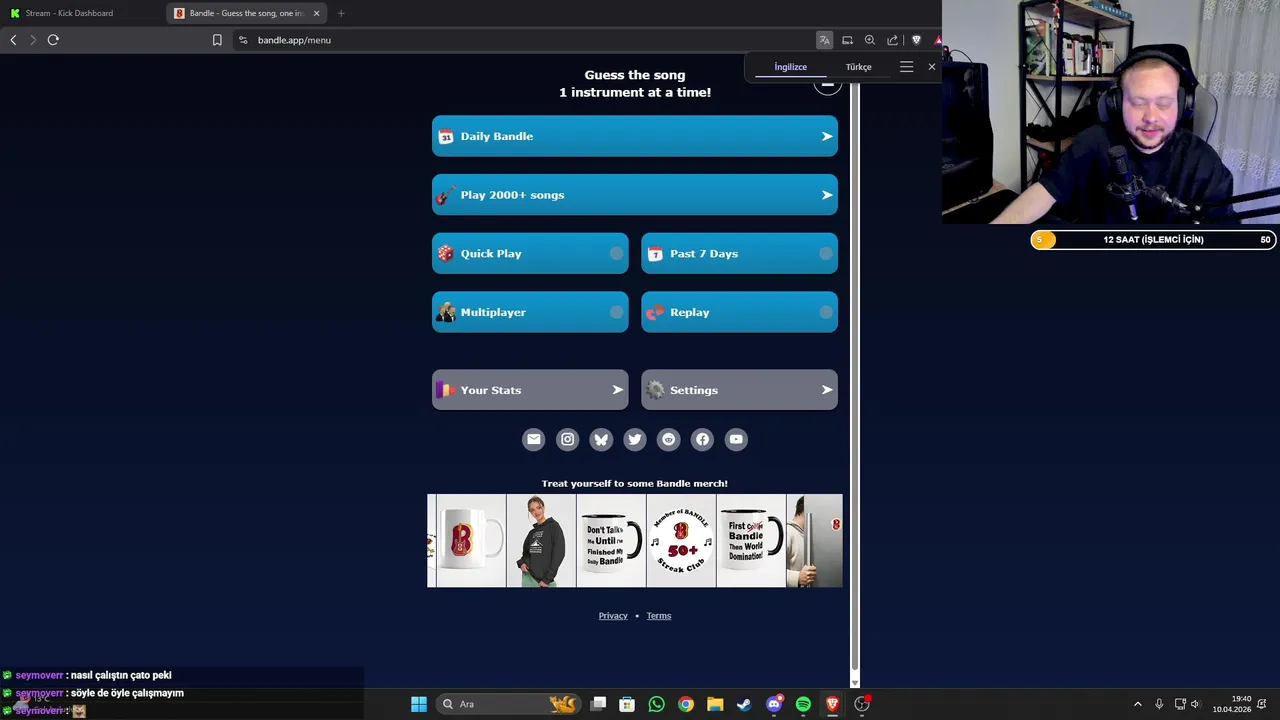Screen dimensions: 1280x720
Task: Click the guitar icon on Play 2000+ songs
Action: click(446, 195)
